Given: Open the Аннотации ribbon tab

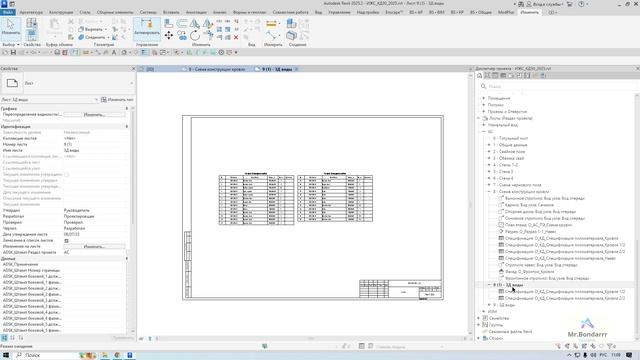Looking at the screenshot, I should tap(196, 12).
